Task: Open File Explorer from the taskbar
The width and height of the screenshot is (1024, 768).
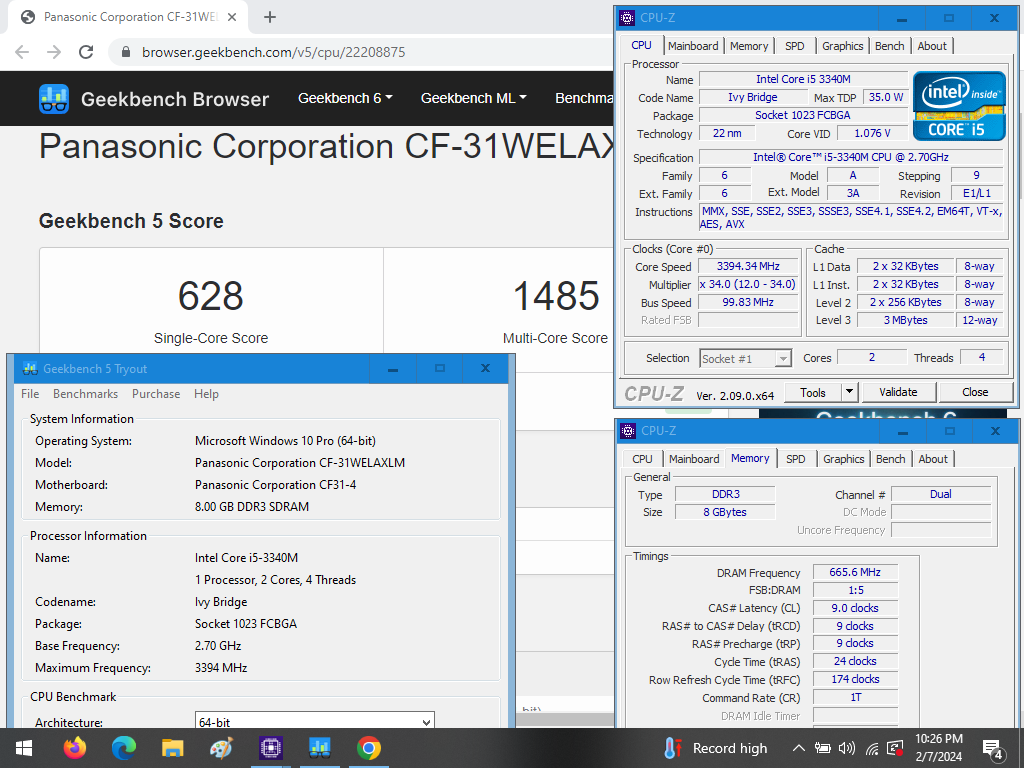Action: pyautogui.click(x=172, y=748)
